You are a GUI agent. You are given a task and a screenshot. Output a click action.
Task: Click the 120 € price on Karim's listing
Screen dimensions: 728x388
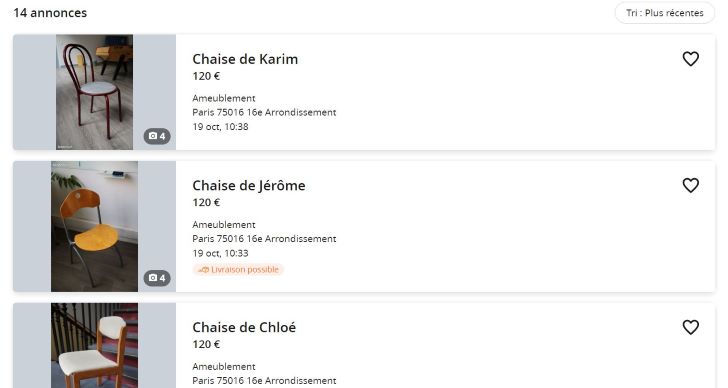coord(206,76)
